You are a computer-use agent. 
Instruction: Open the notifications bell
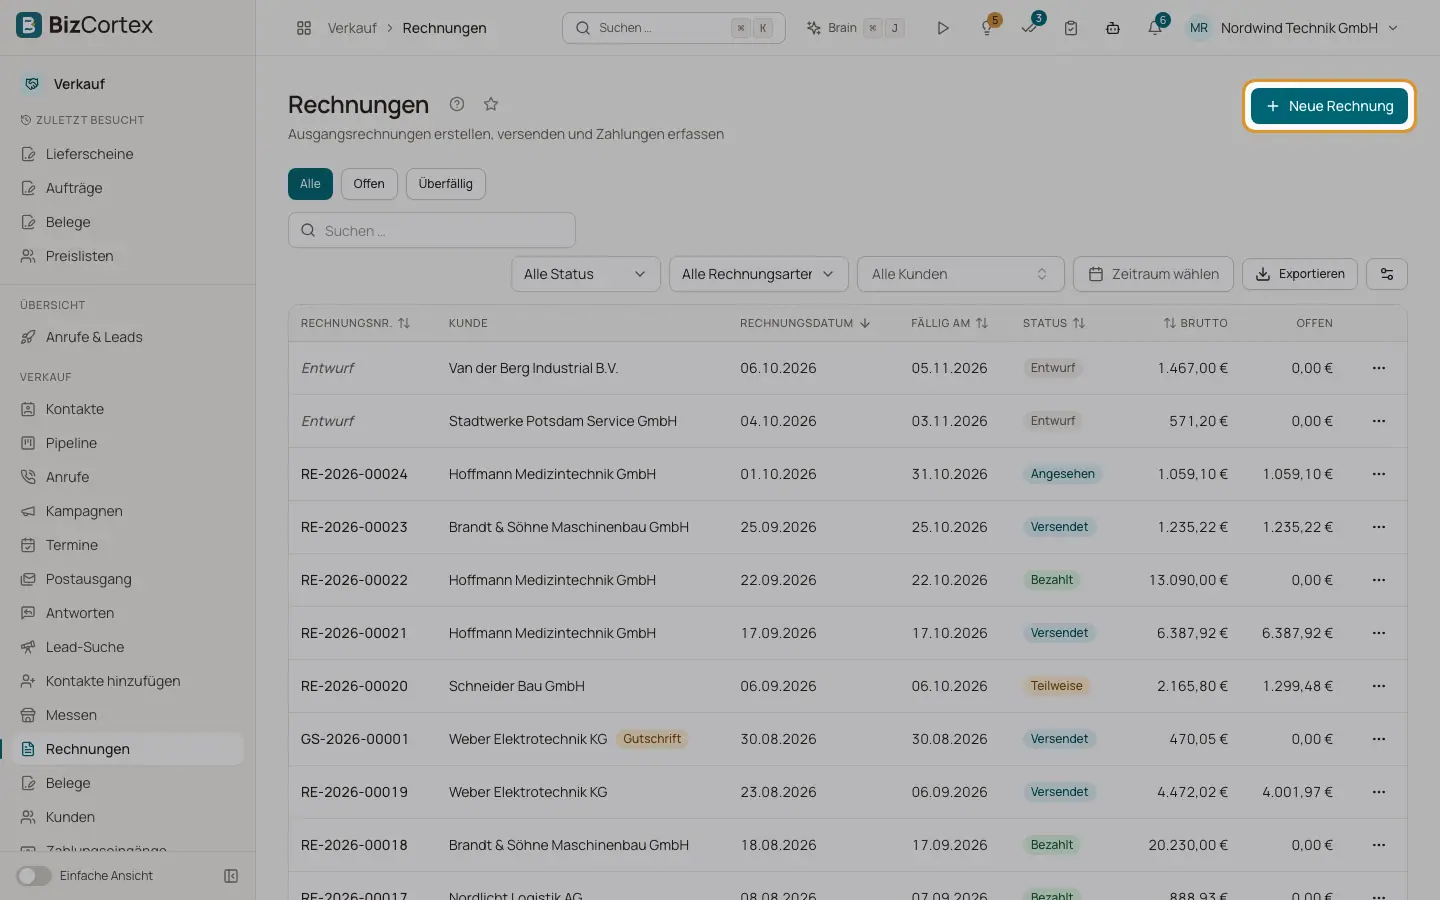1155,28
